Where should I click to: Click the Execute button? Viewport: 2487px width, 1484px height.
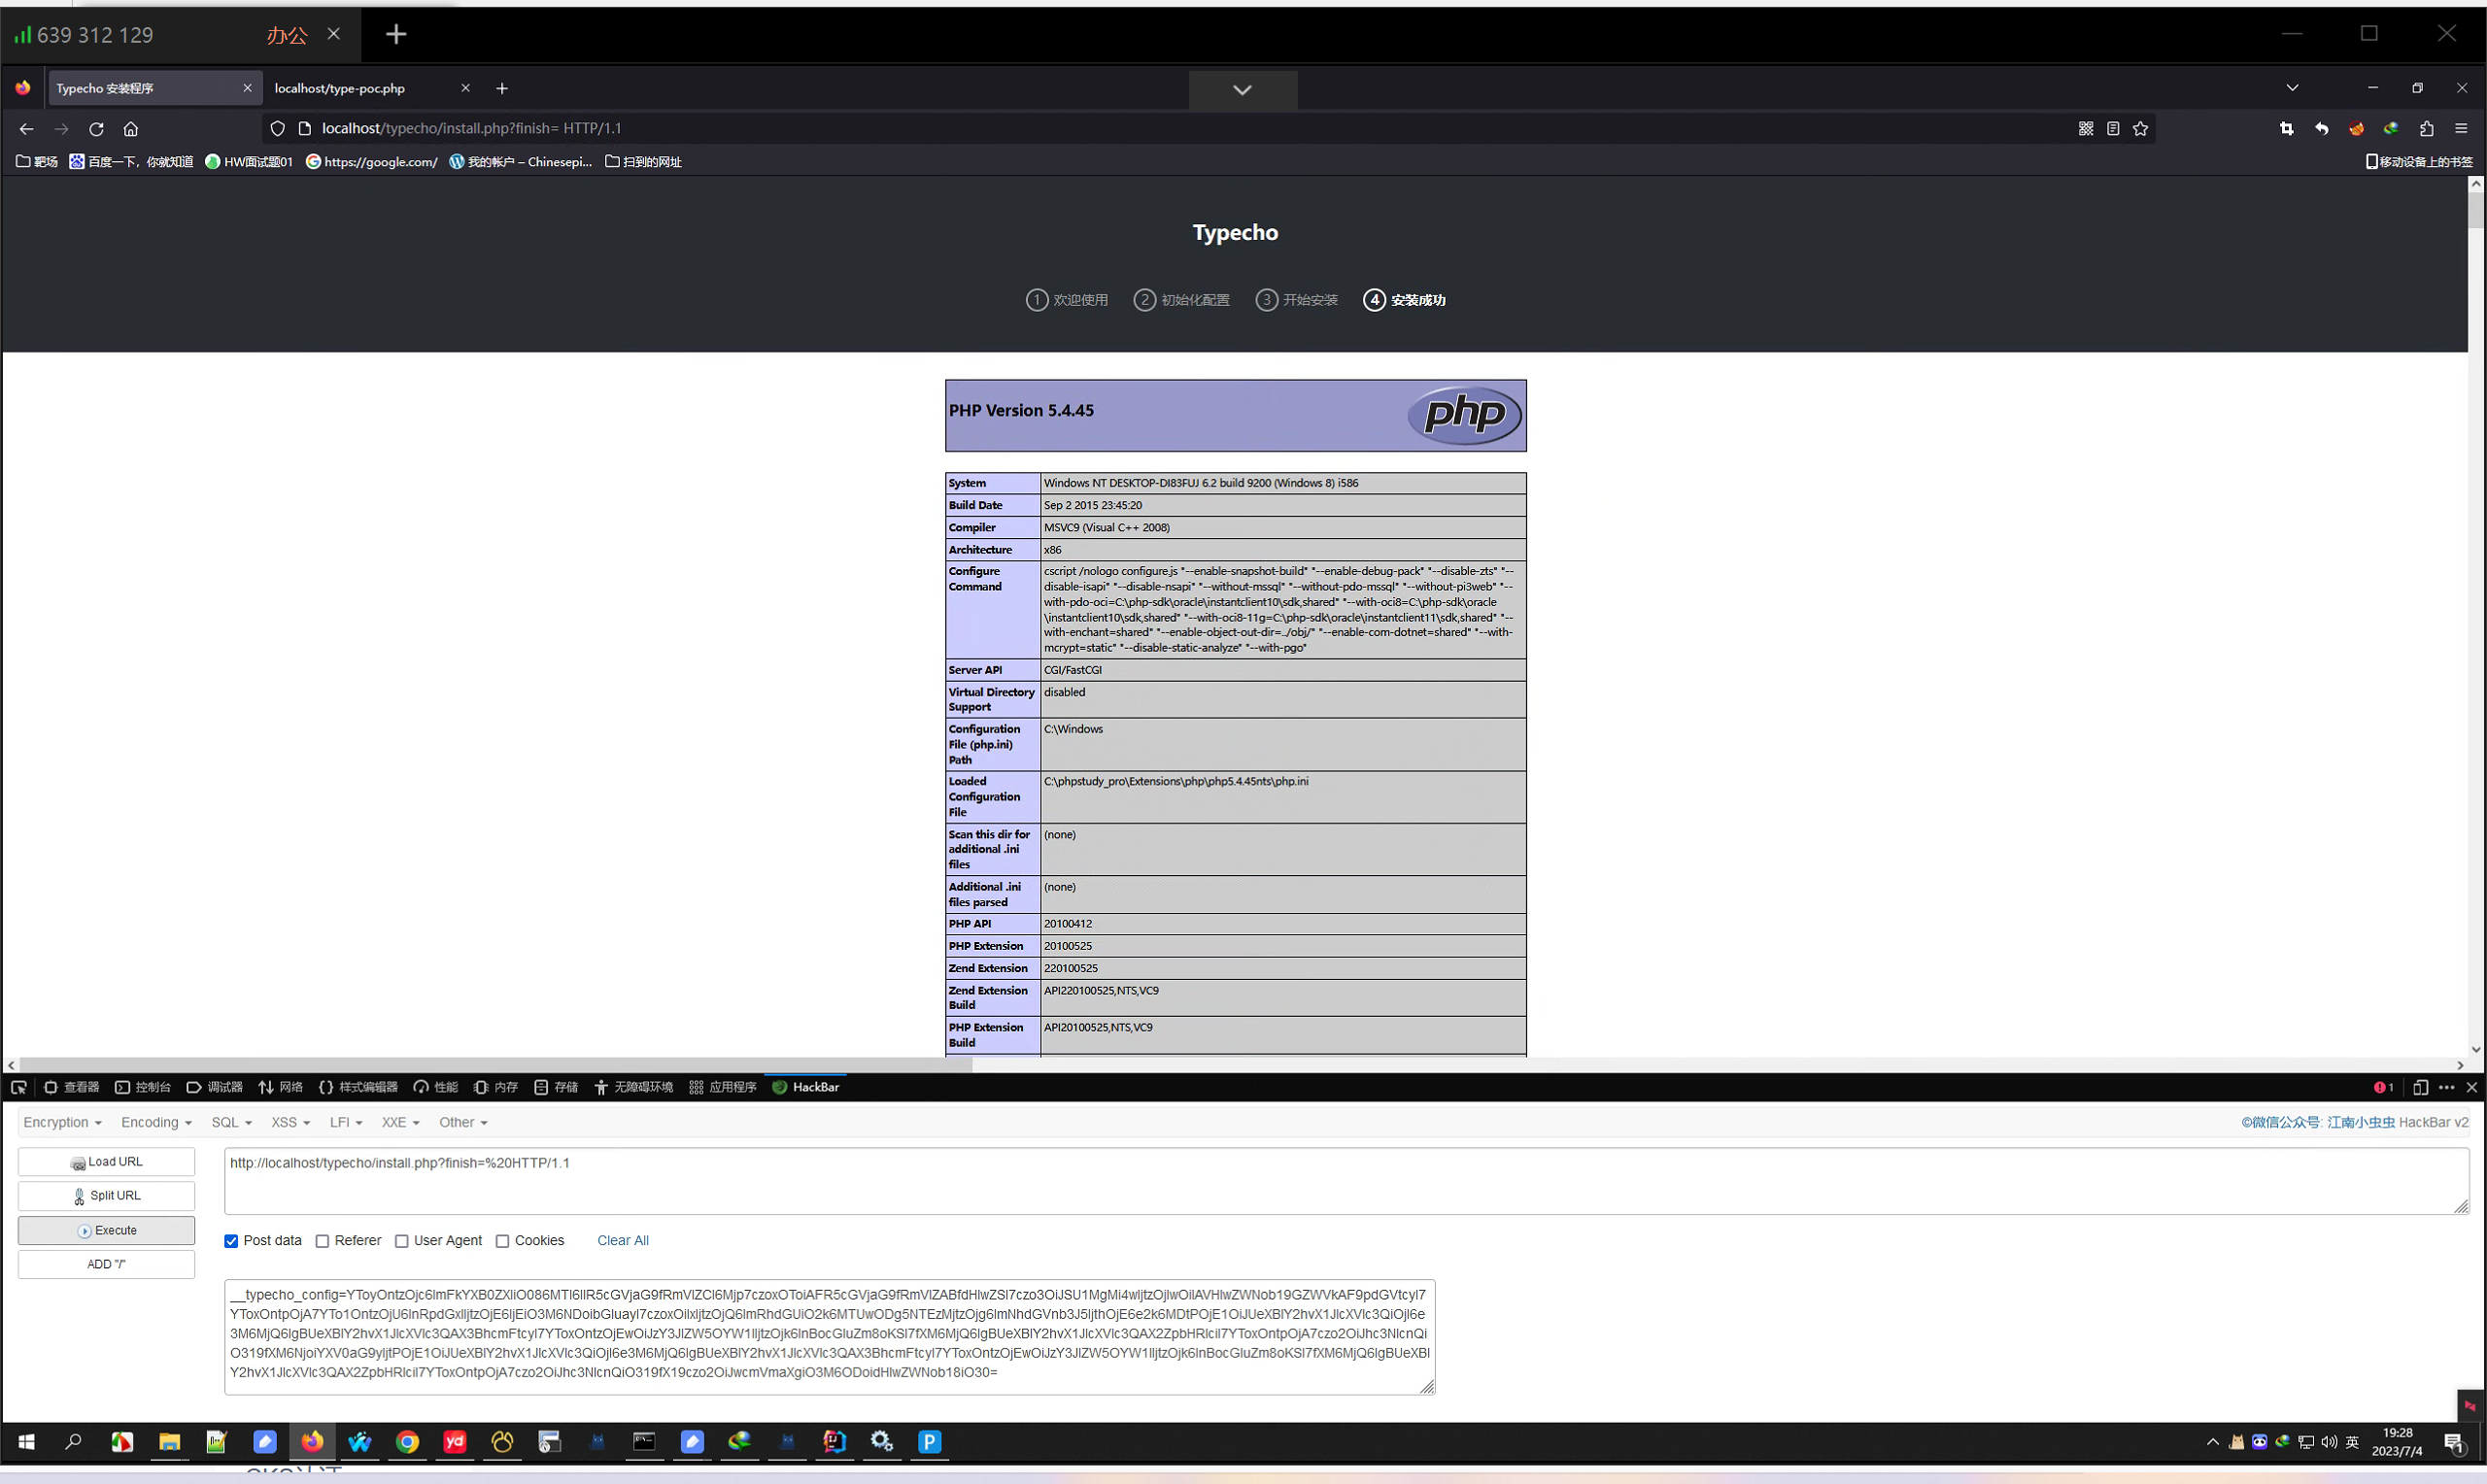[x=106, y=1231]
